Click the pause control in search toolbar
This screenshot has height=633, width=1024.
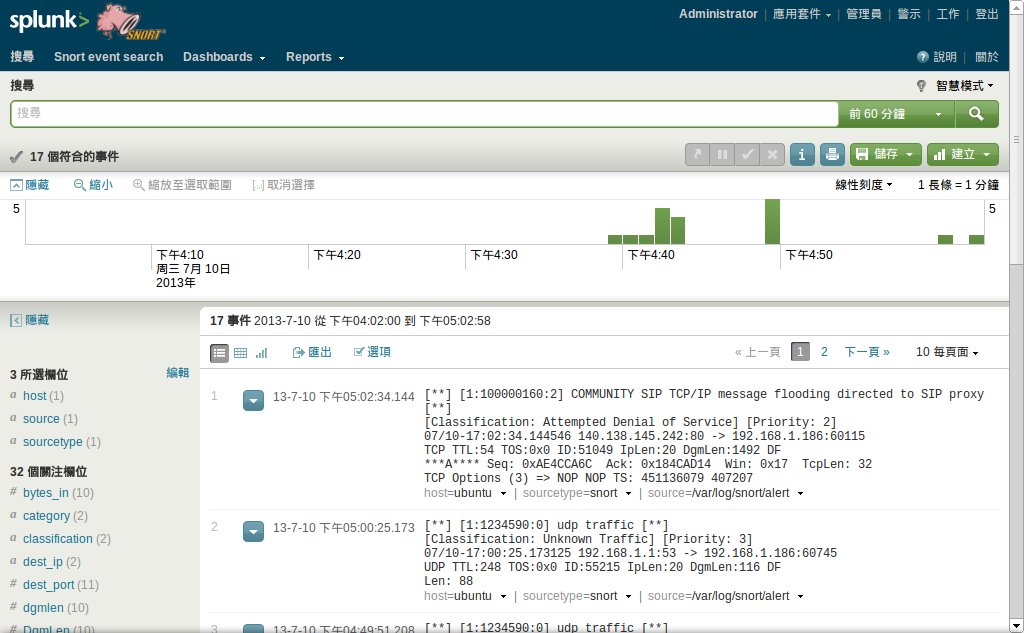[x=723, y=154]
